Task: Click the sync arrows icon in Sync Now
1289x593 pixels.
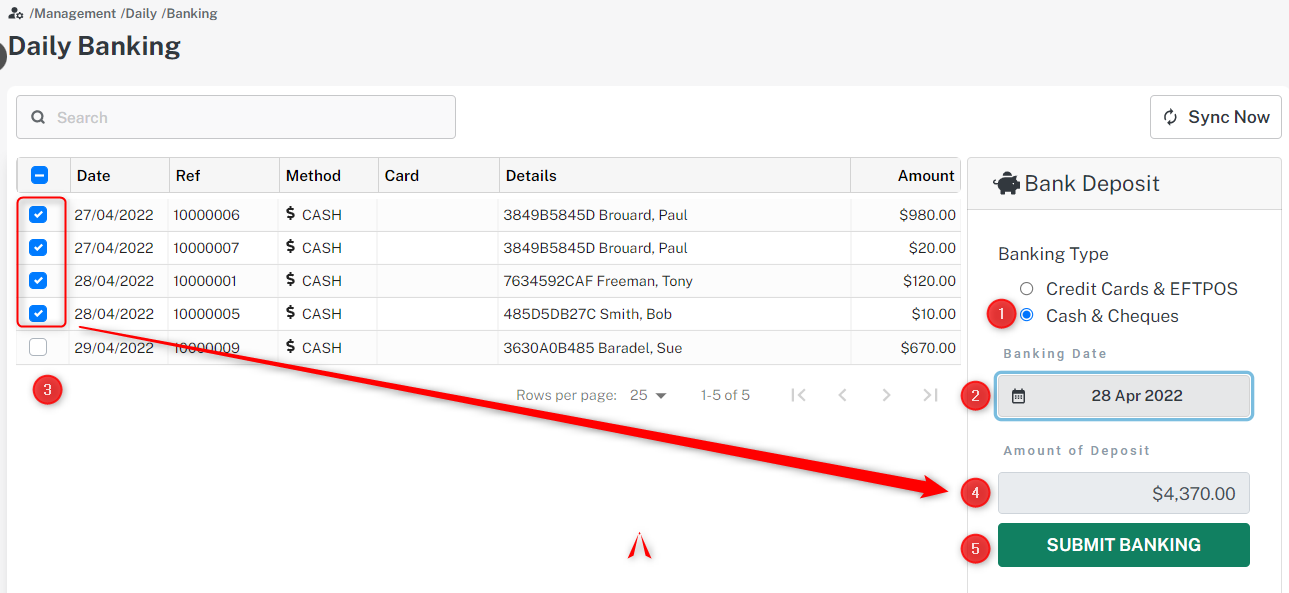Action: (1171, 118)
